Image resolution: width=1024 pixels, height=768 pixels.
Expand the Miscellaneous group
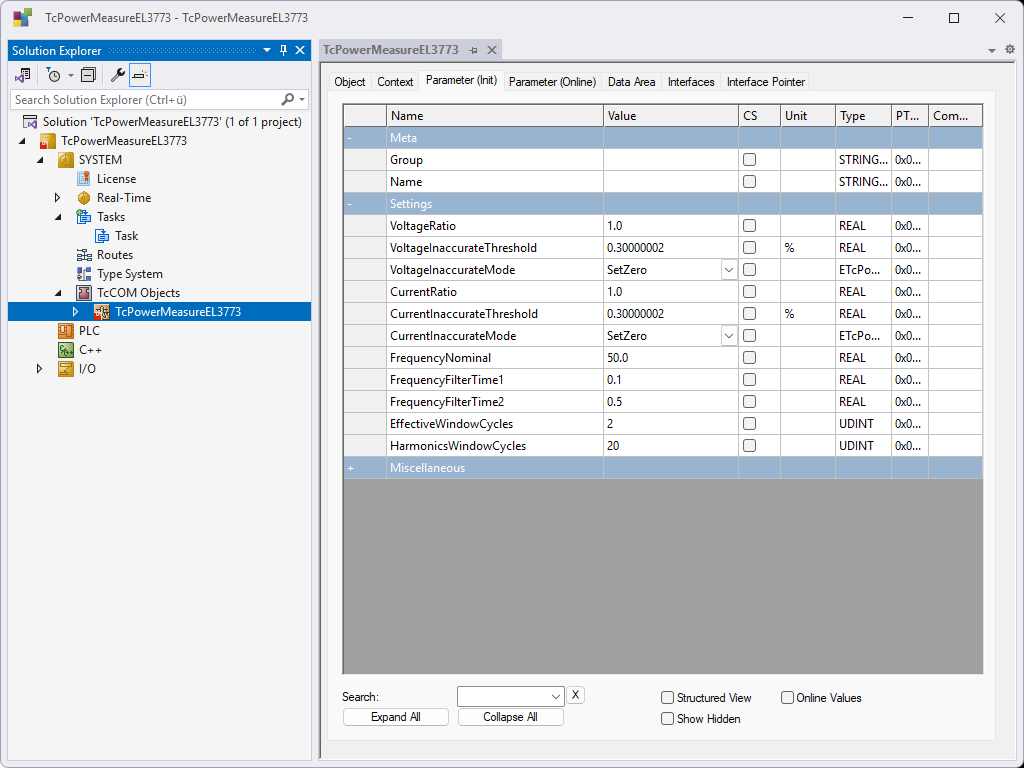(351, 468)
